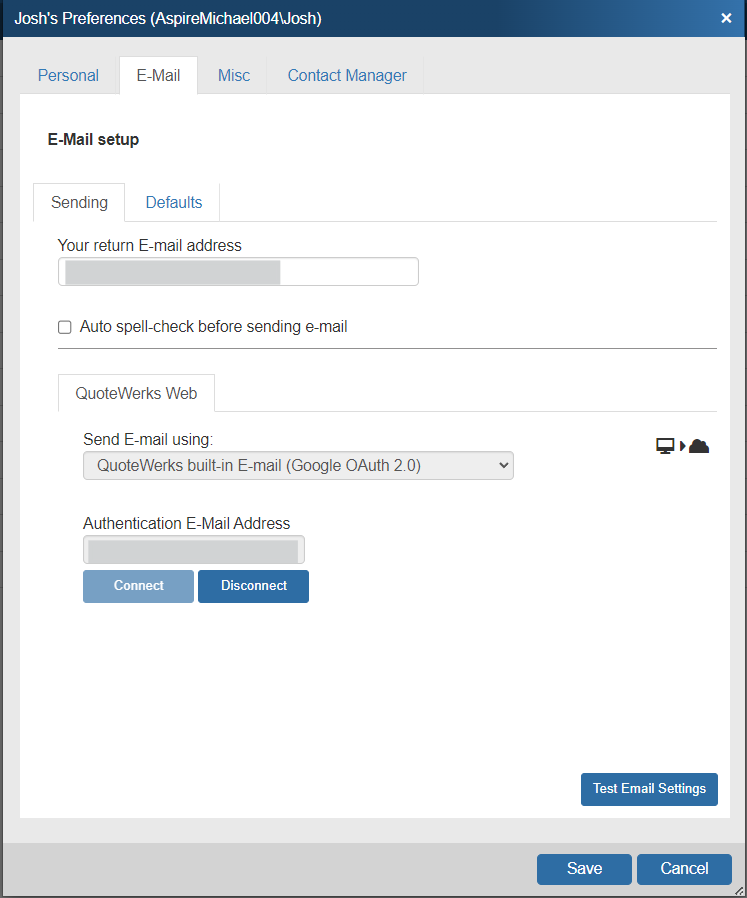Click the resize grip at dialog corner
This screenshot has height=898, width=747.
(x=740, y=891)
